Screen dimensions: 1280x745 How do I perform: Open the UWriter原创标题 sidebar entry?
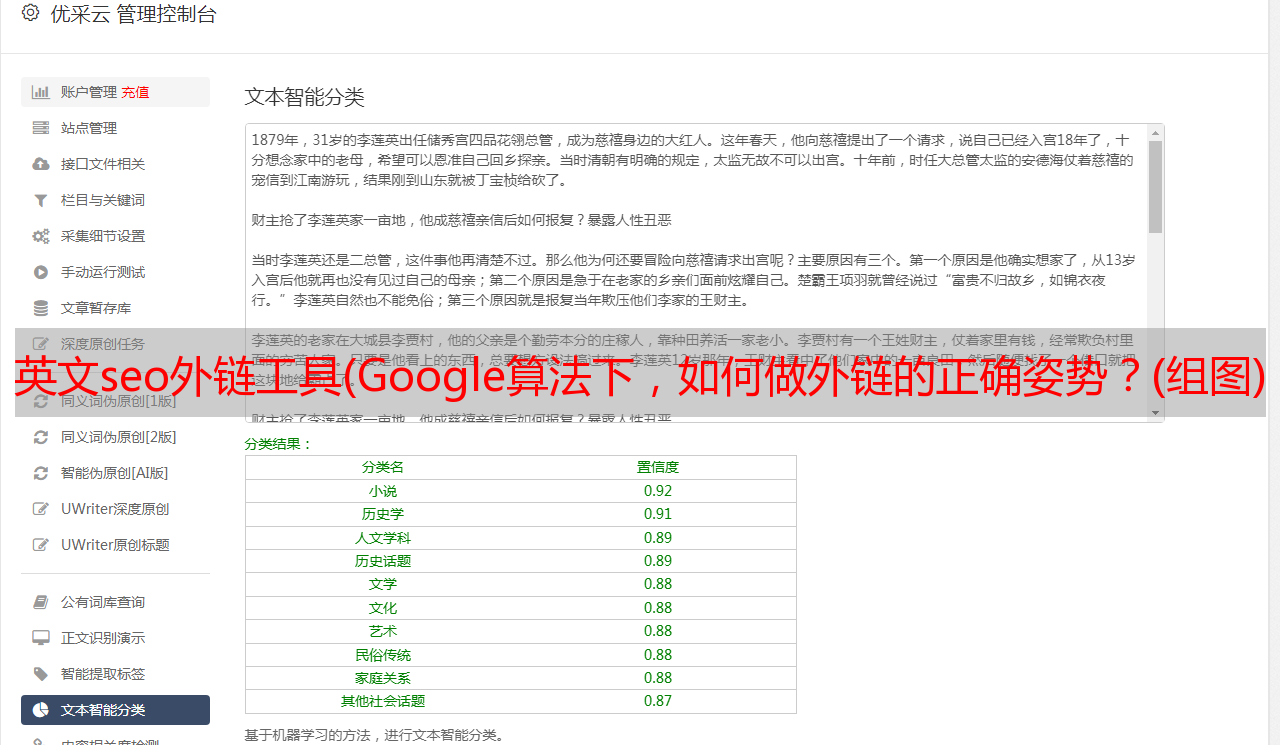(x=115, y=545)
